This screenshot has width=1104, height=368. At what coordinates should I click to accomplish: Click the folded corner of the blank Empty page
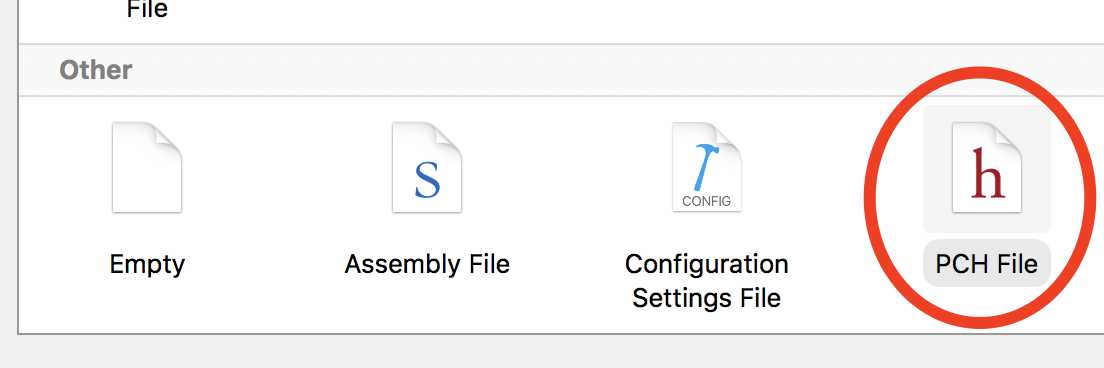pos(168,137)
